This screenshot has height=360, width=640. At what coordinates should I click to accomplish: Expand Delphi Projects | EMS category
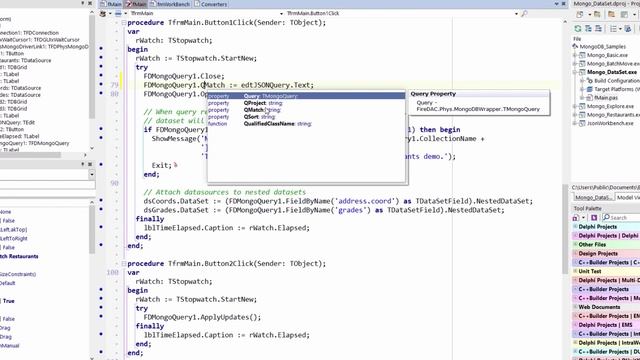click(x=576, y=325)
